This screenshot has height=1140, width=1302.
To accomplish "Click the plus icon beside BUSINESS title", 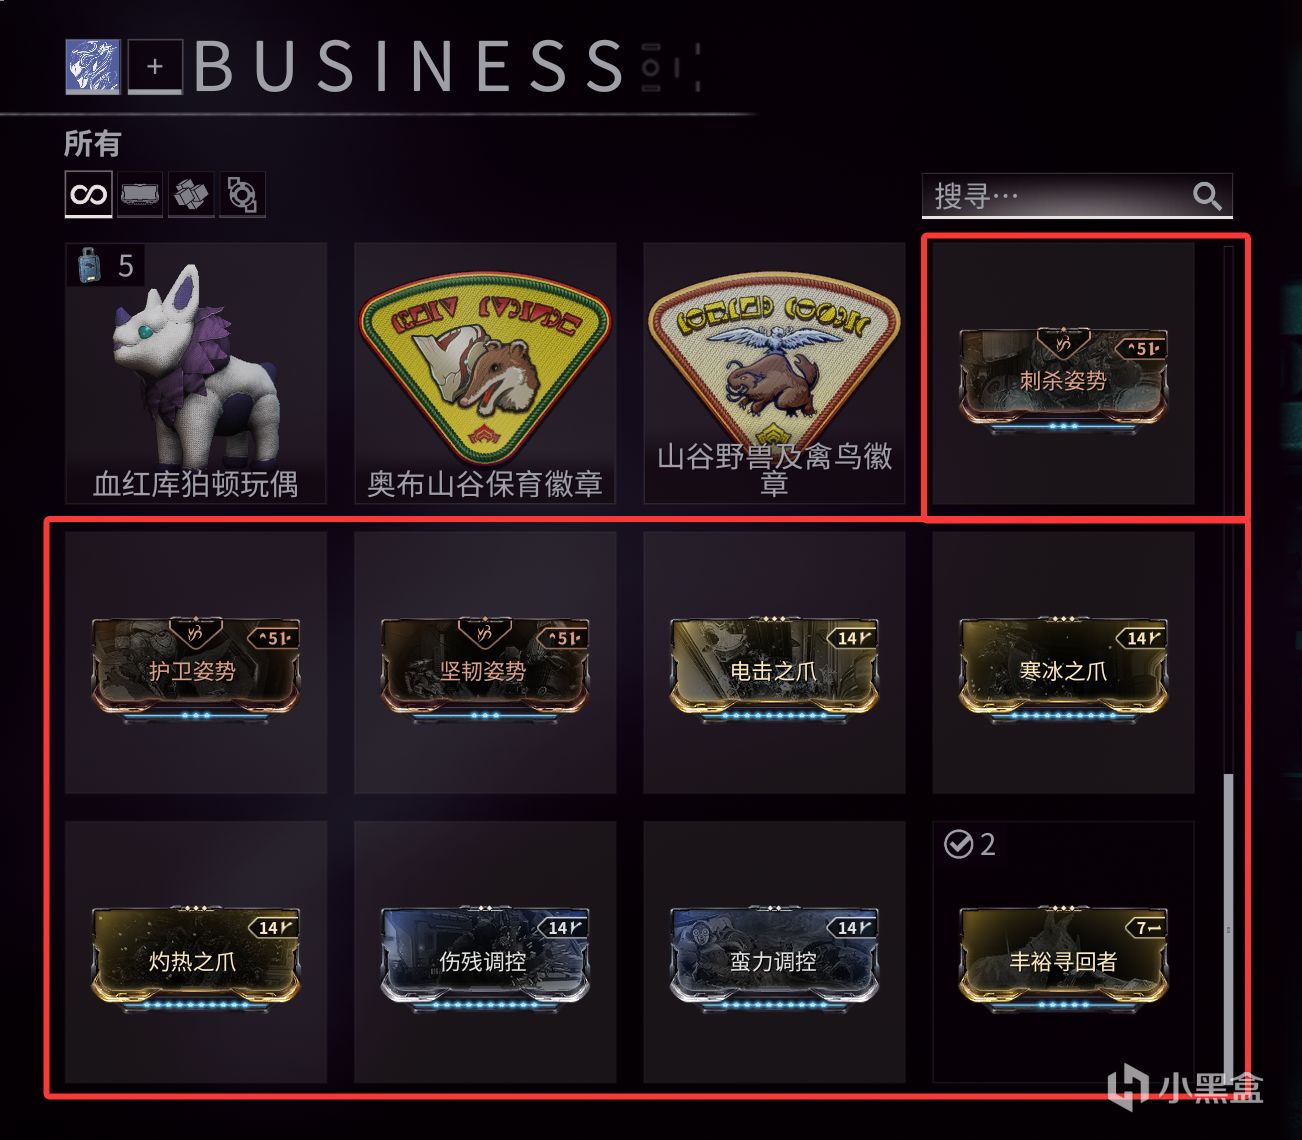I will (x=155, y=67).
